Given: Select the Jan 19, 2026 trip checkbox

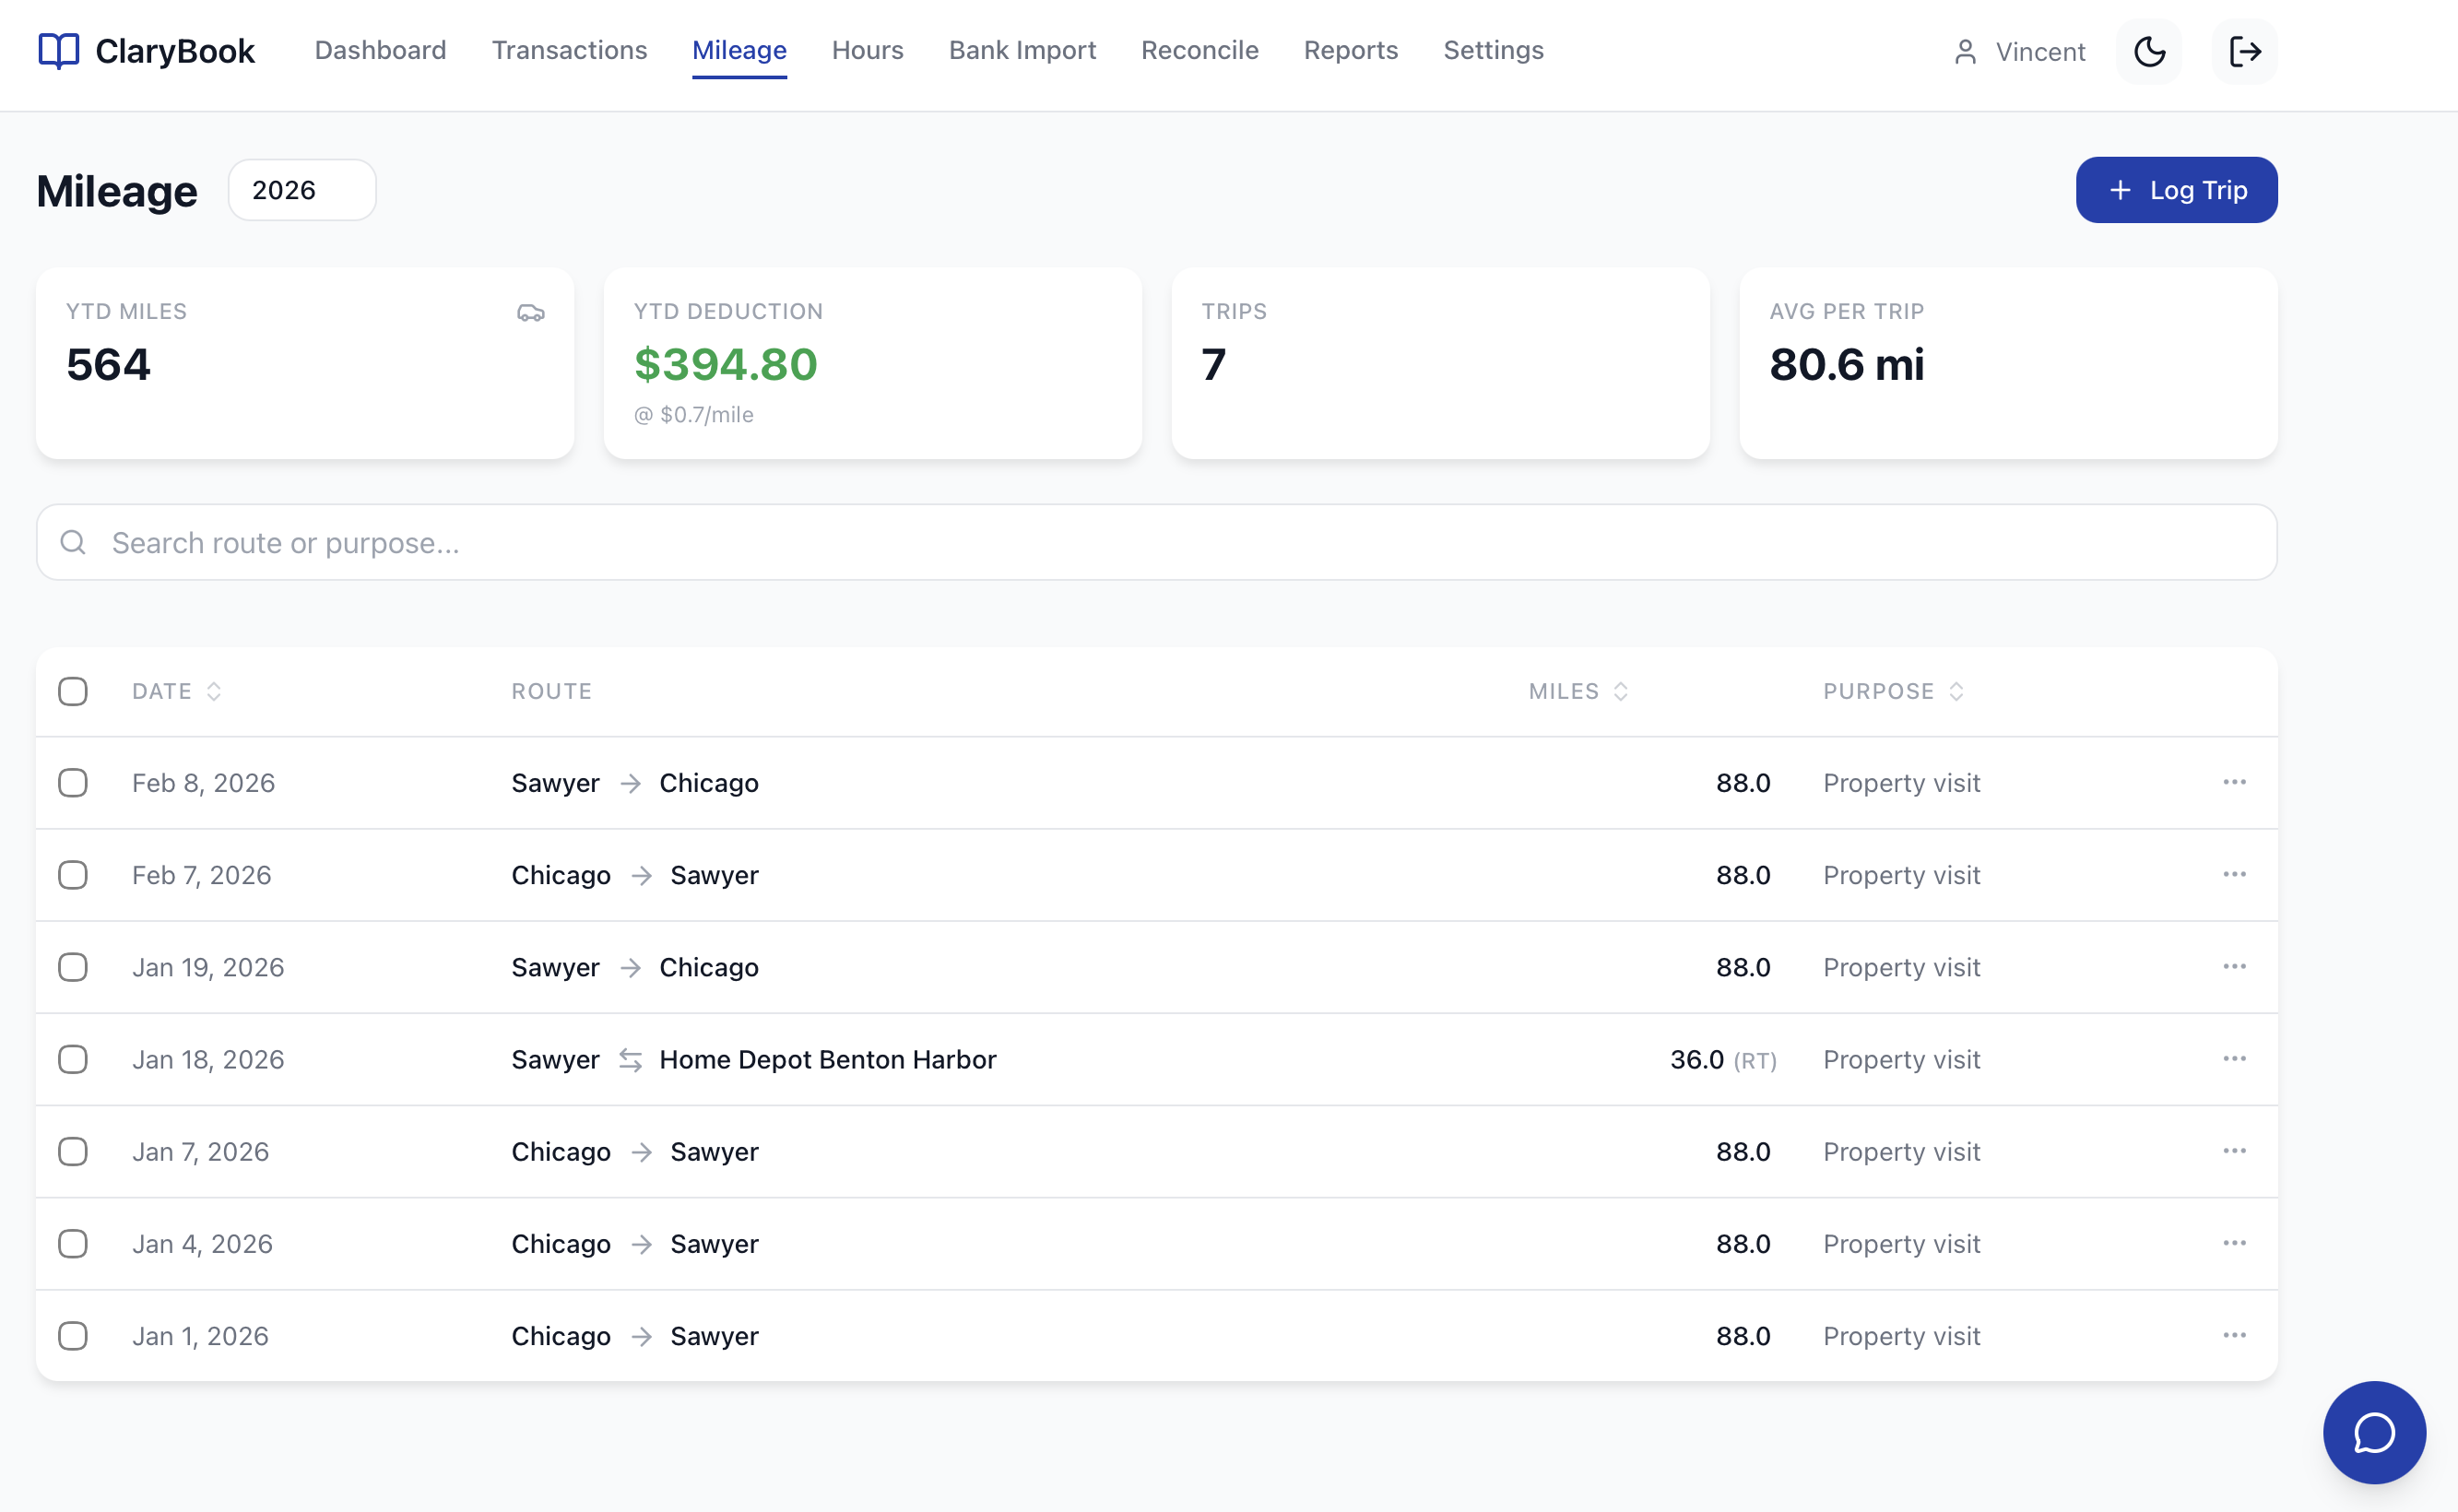Looking at the screenshot, I should (73, 967).
